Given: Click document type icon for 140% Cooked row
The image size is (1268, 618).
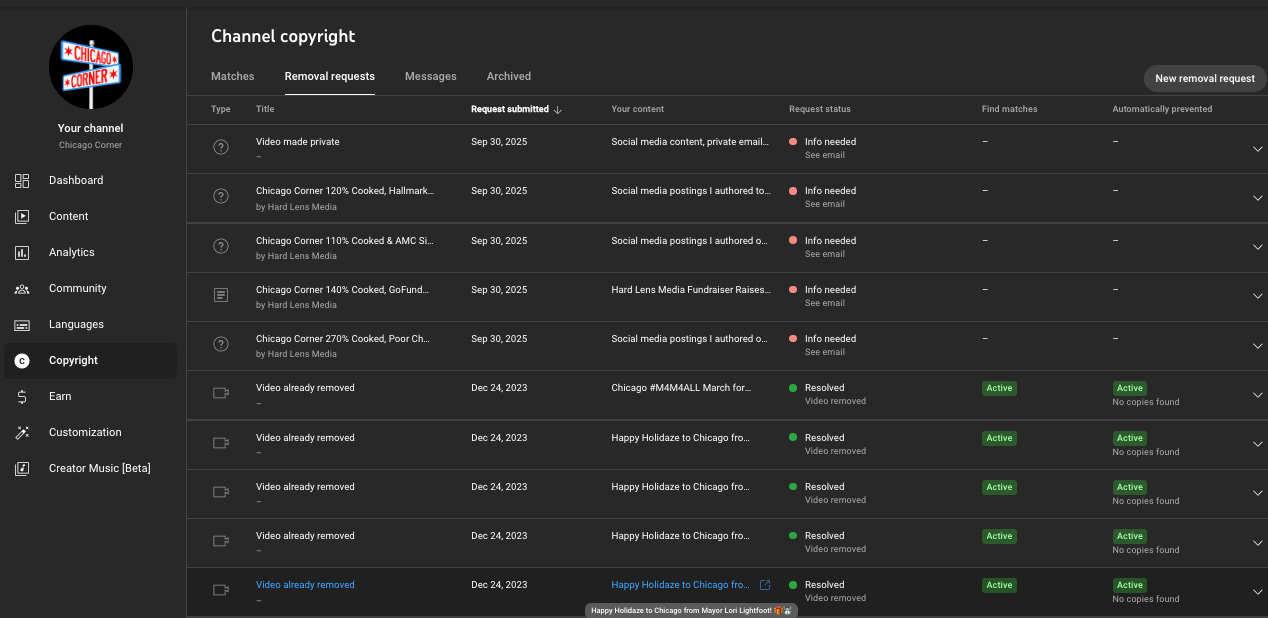Looking at the screenshot, I should click(221, 295).
